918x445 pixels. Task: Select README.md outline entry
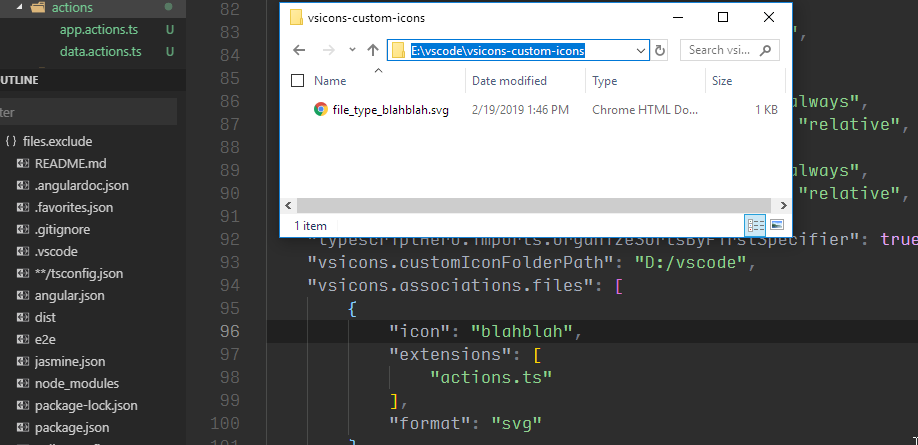pyautogui.click(x=71, y=164)
